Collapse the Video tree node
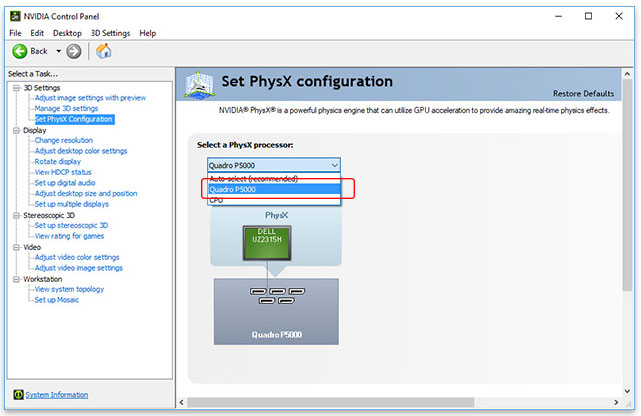Image resolution: width=641 pixels, height=416 pixels. click(x=16, y=247)
